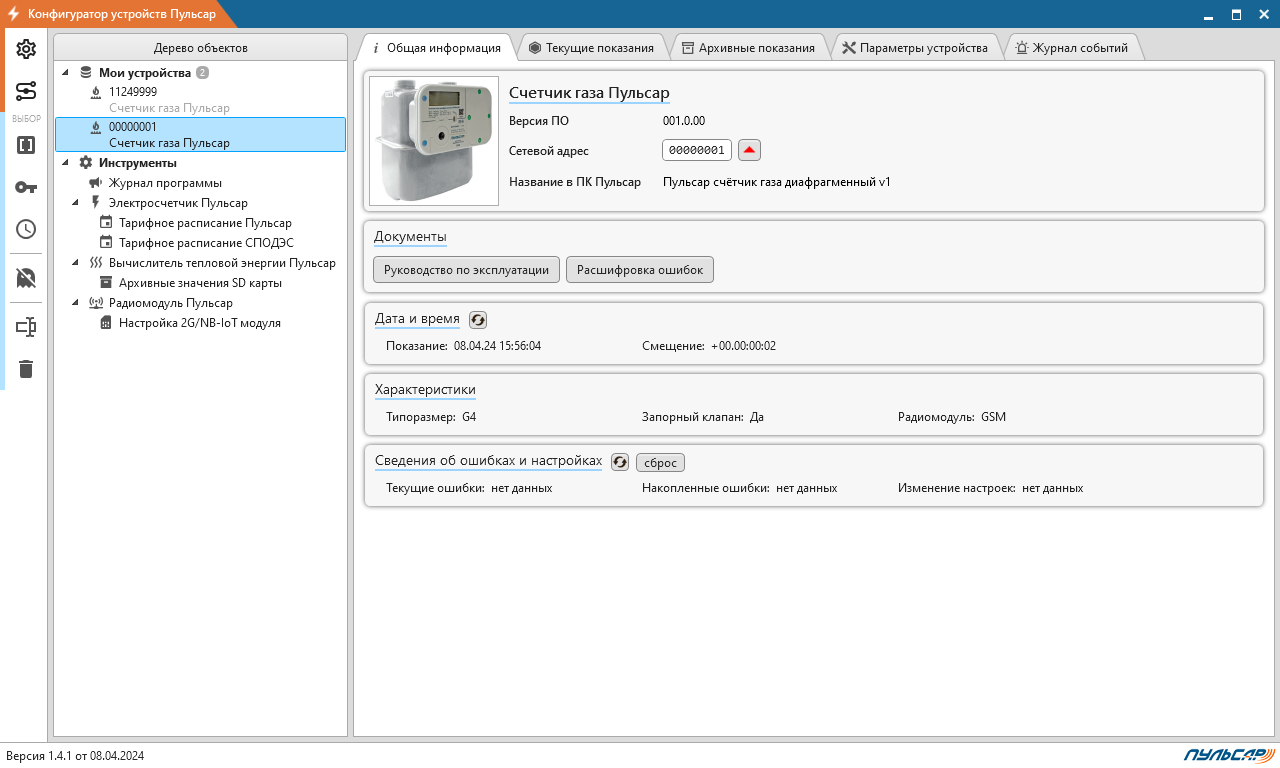This screenshot has width=1280, height=768.
Task: Click the SD card icon of Настройка 2G/NB-IoT модуля
Action: [x=106, y=323]
